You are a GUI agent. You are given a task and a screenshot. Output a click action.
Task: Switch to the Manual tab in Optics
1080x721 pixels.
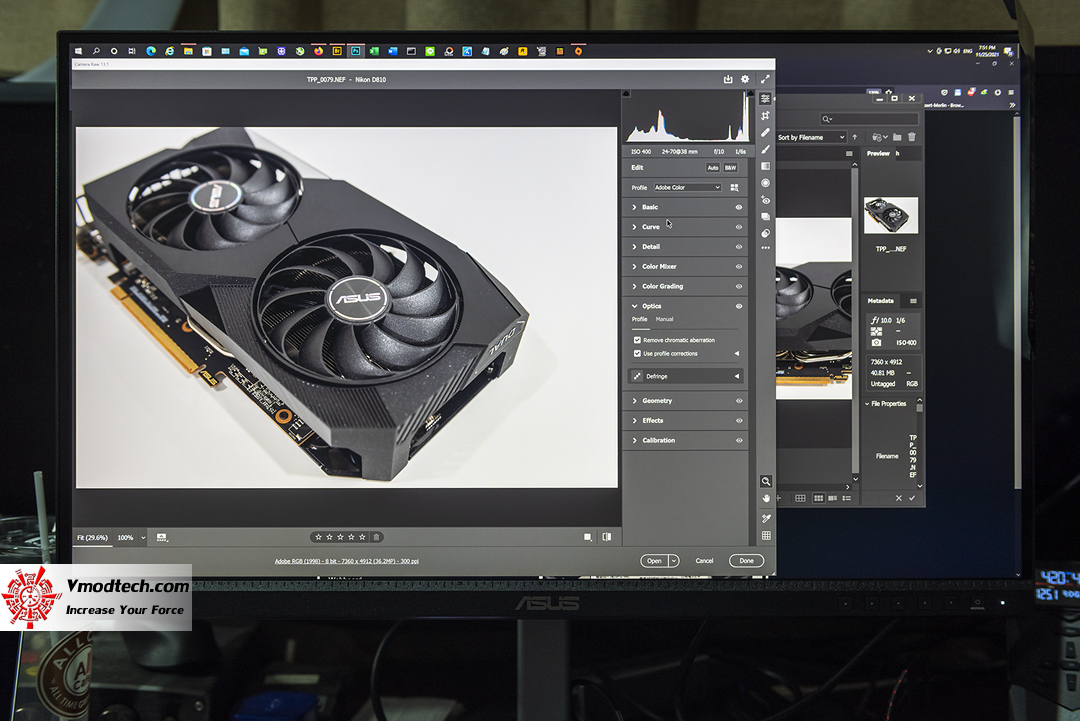[665, 320]
